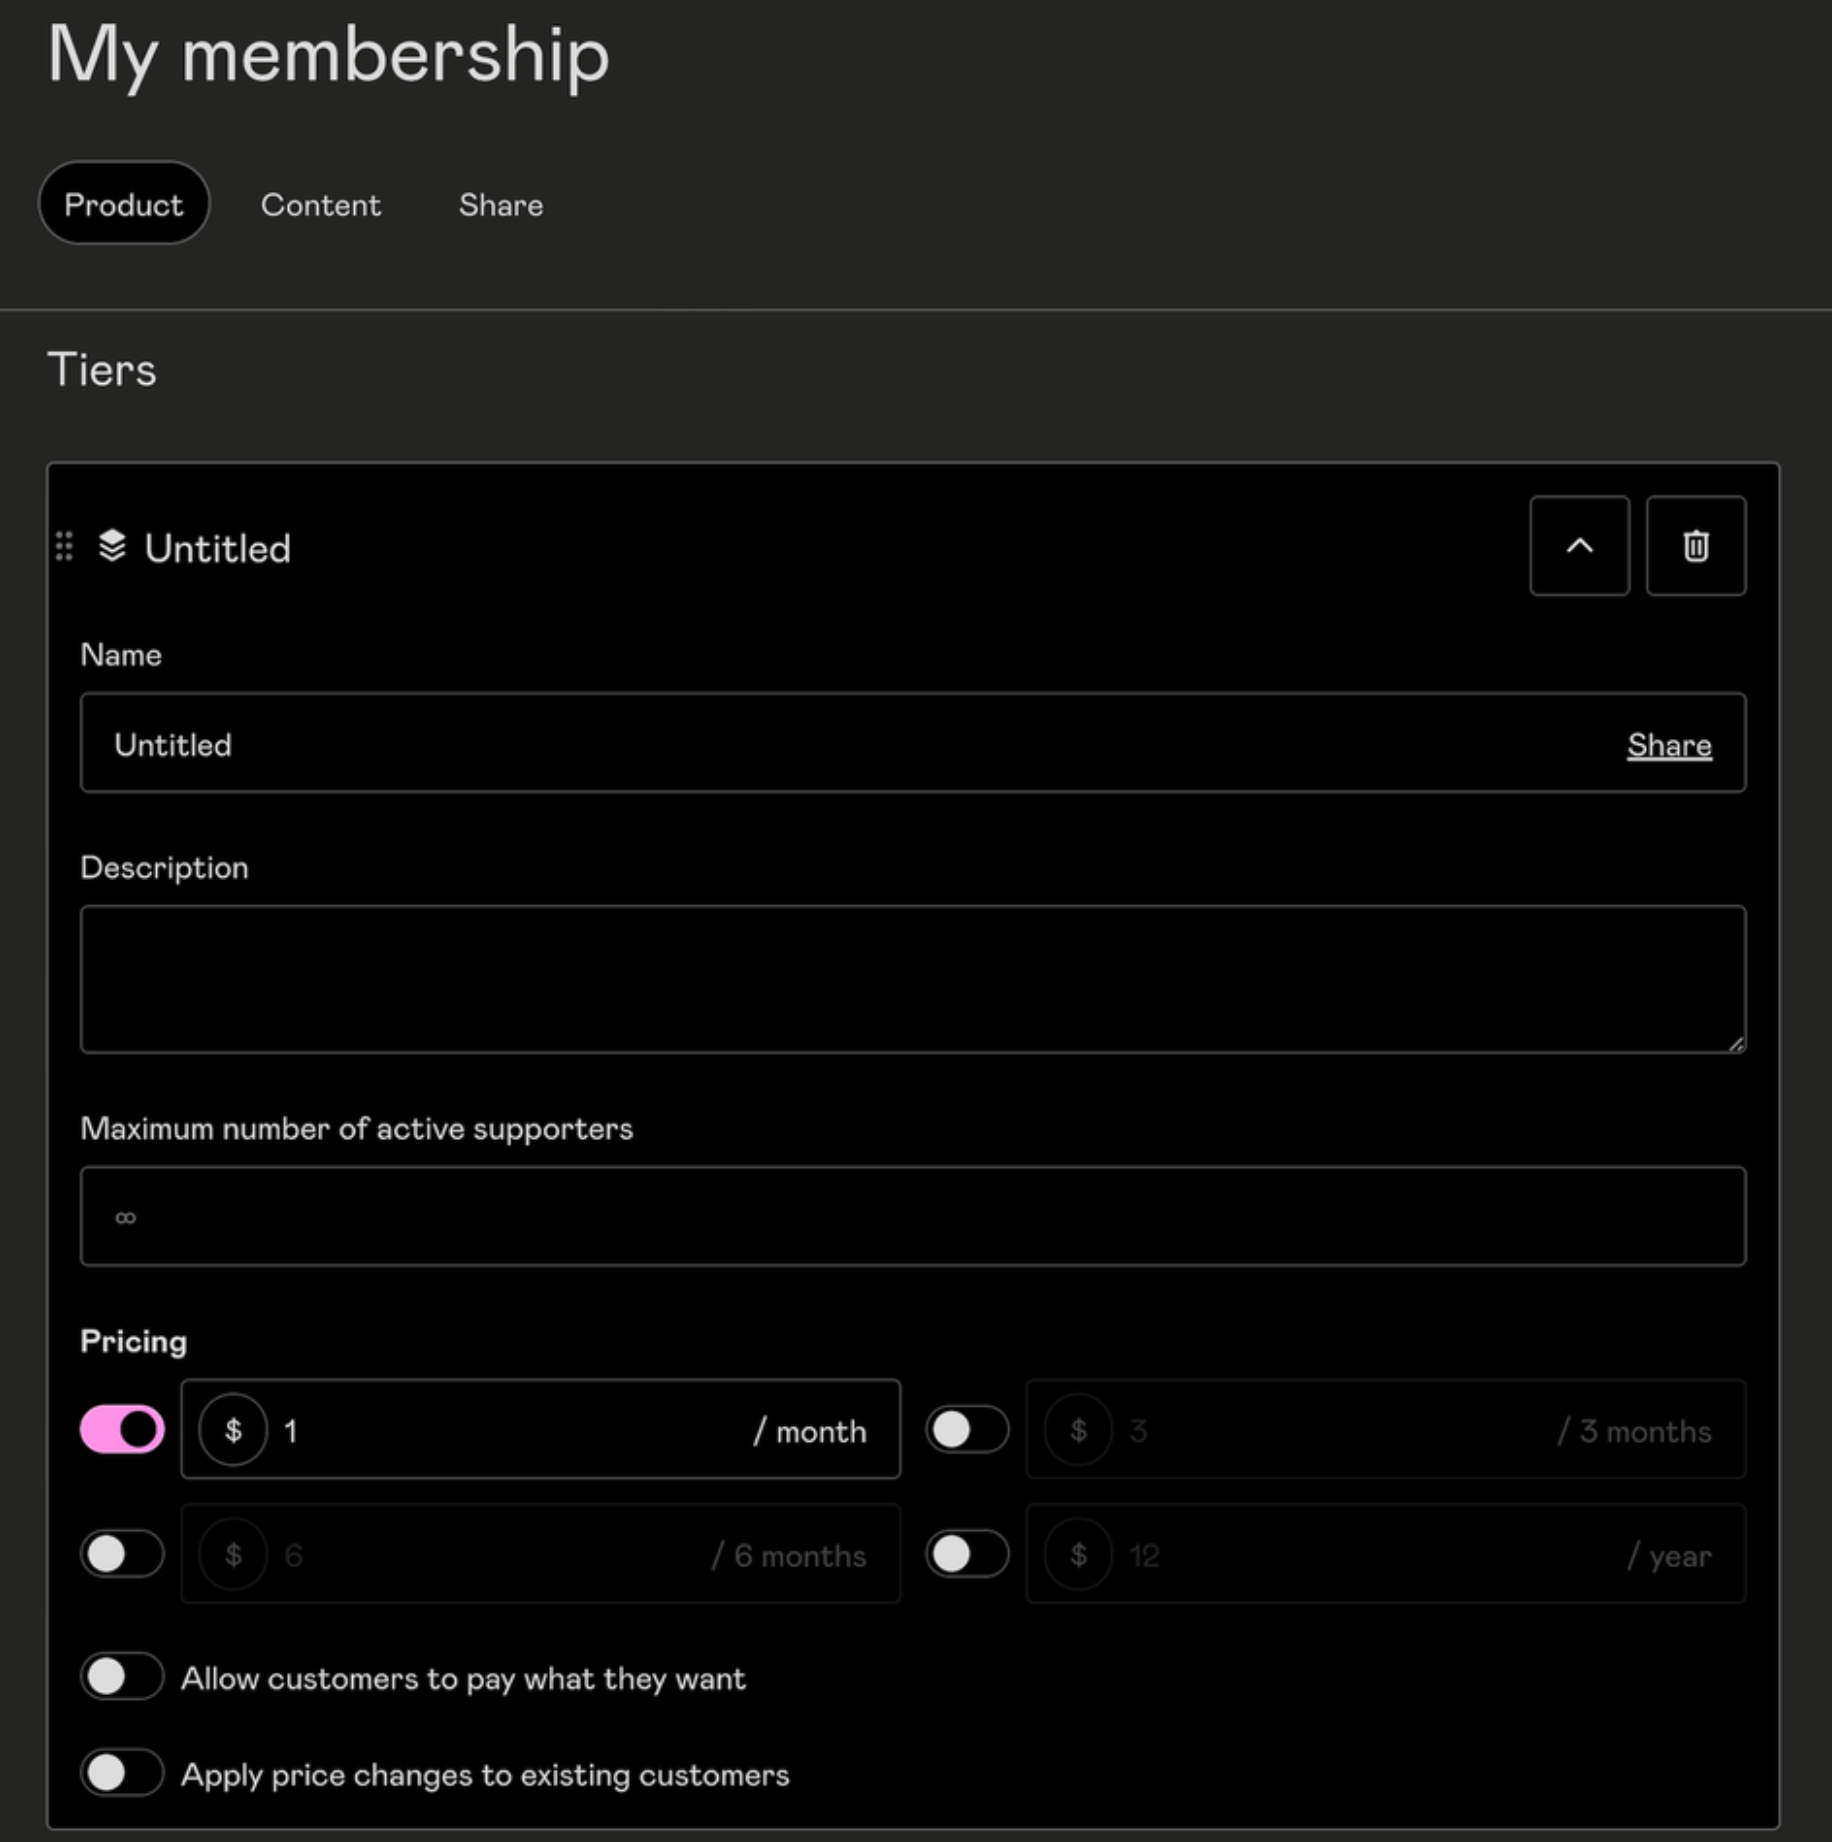Enable allow customers to pay what they want

pyautogui.click(x=122, y=1677)
